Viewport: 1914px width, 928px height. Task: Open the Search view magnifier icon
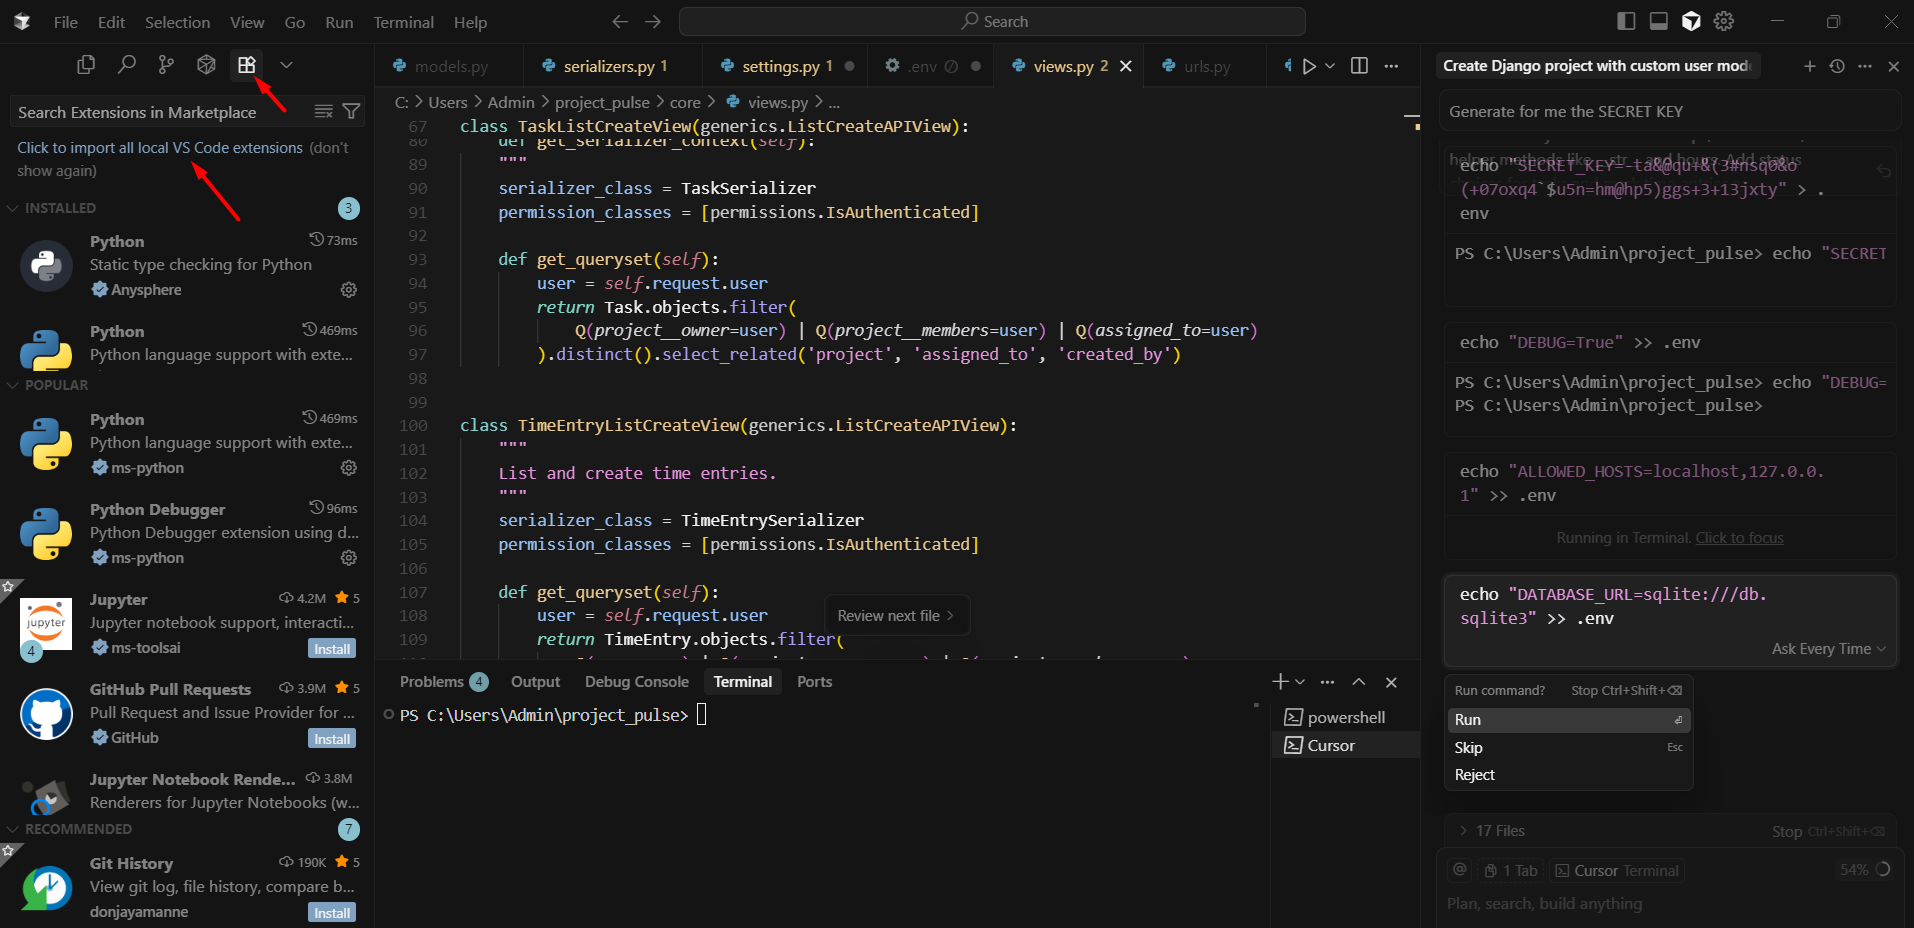click(x=126, y=65)
